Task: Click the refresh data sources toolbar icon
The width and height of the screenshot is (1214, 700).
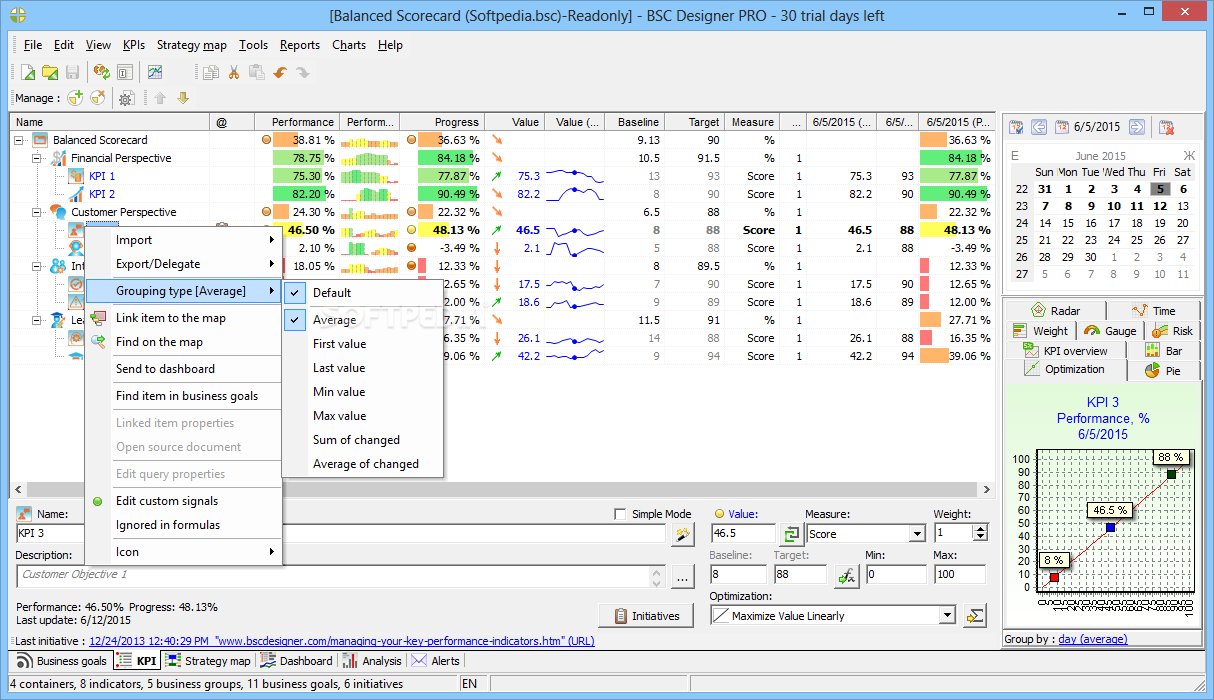Action: (x=101, y=72)
